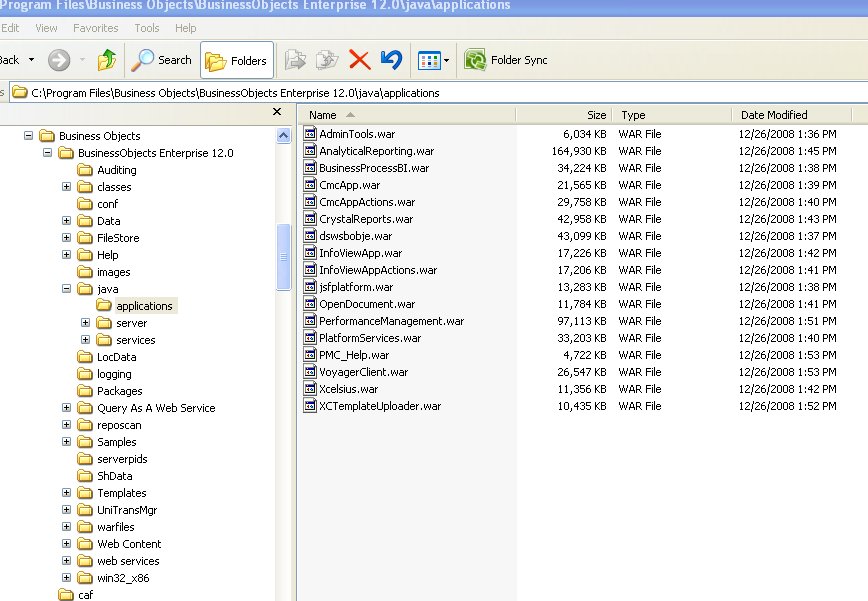
Task: Click the Copy To folder icon
Action: click(327, 60)
